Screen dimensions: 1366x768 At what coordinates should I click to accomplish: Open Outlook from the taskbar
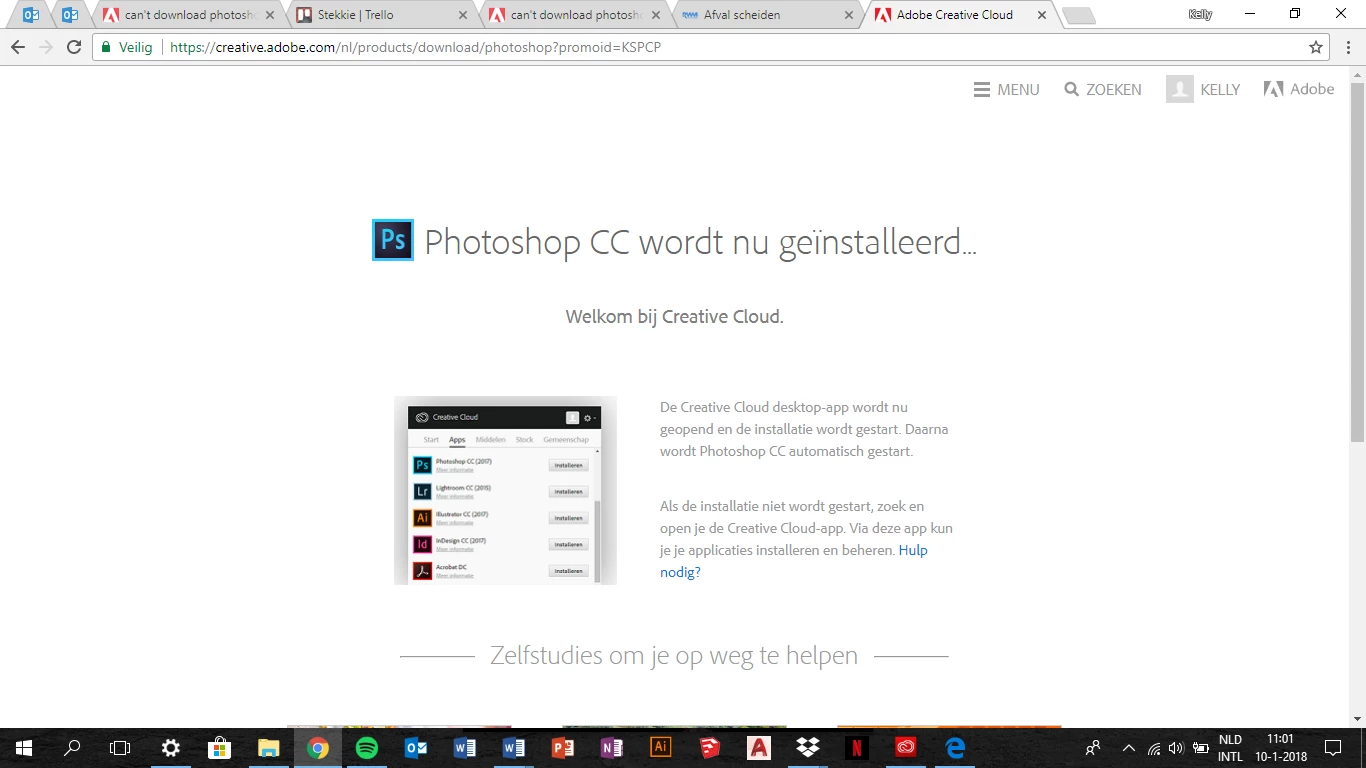(416, 748)
